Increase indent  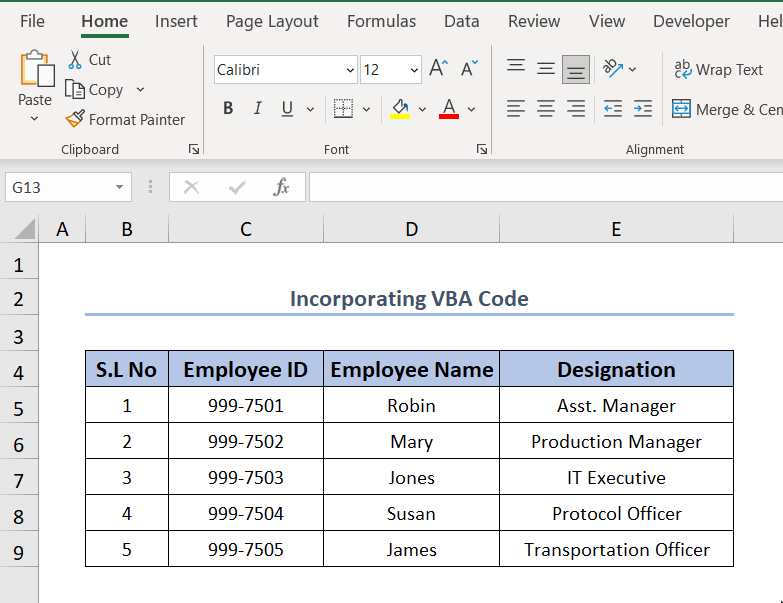pos(643,108)
